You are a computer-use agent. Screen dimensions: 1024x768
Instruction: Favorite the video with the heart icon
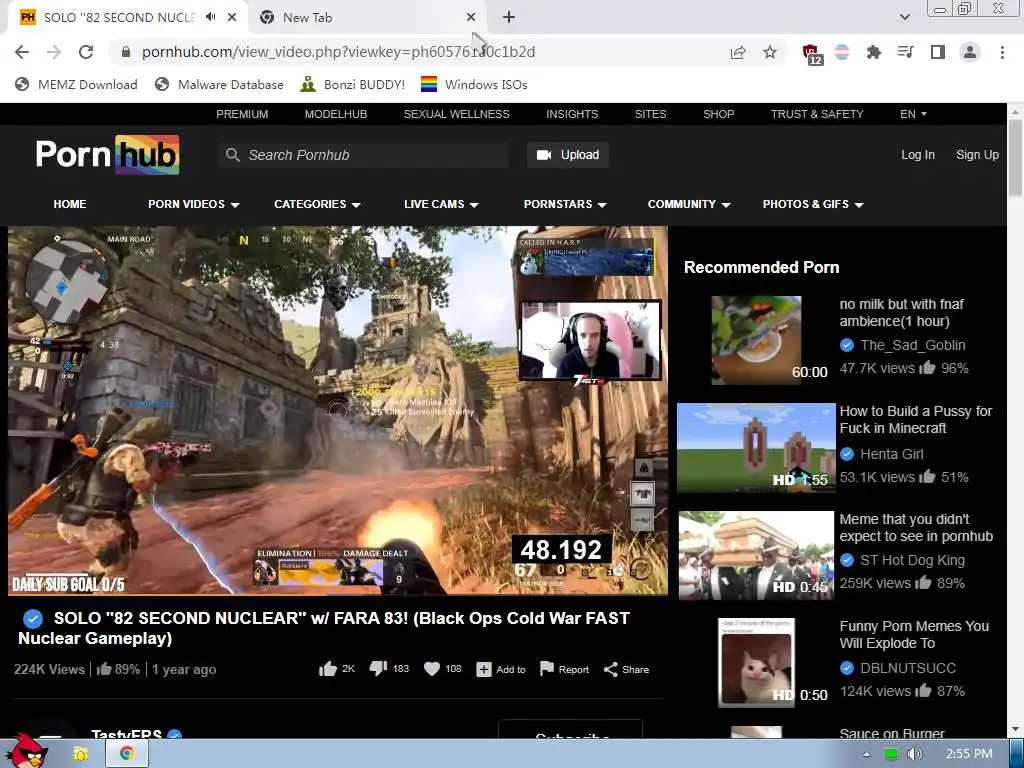[432, 669]
